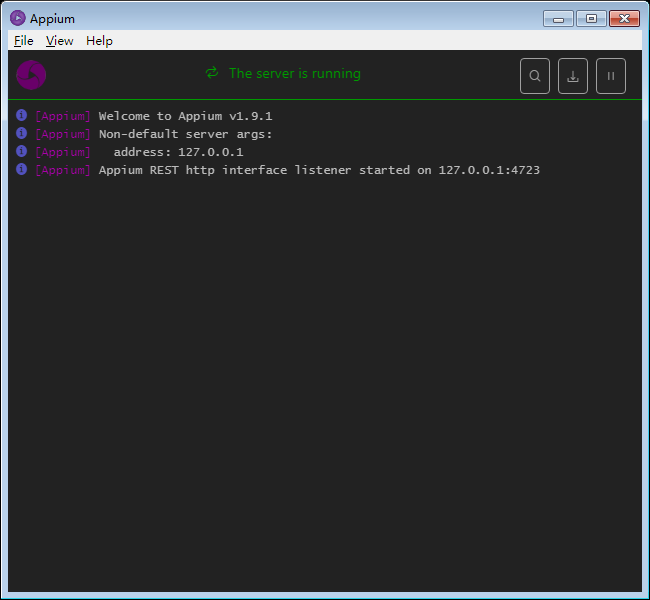This screenshot has height=600, width=650.
Task: Select 'address: 127.0.0.1' log text
Action: click(178, 152)
